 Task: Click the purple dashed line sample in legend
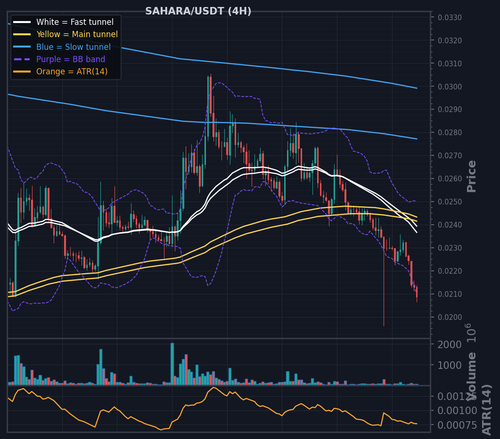pyautogui.click(x=22, y=59)
